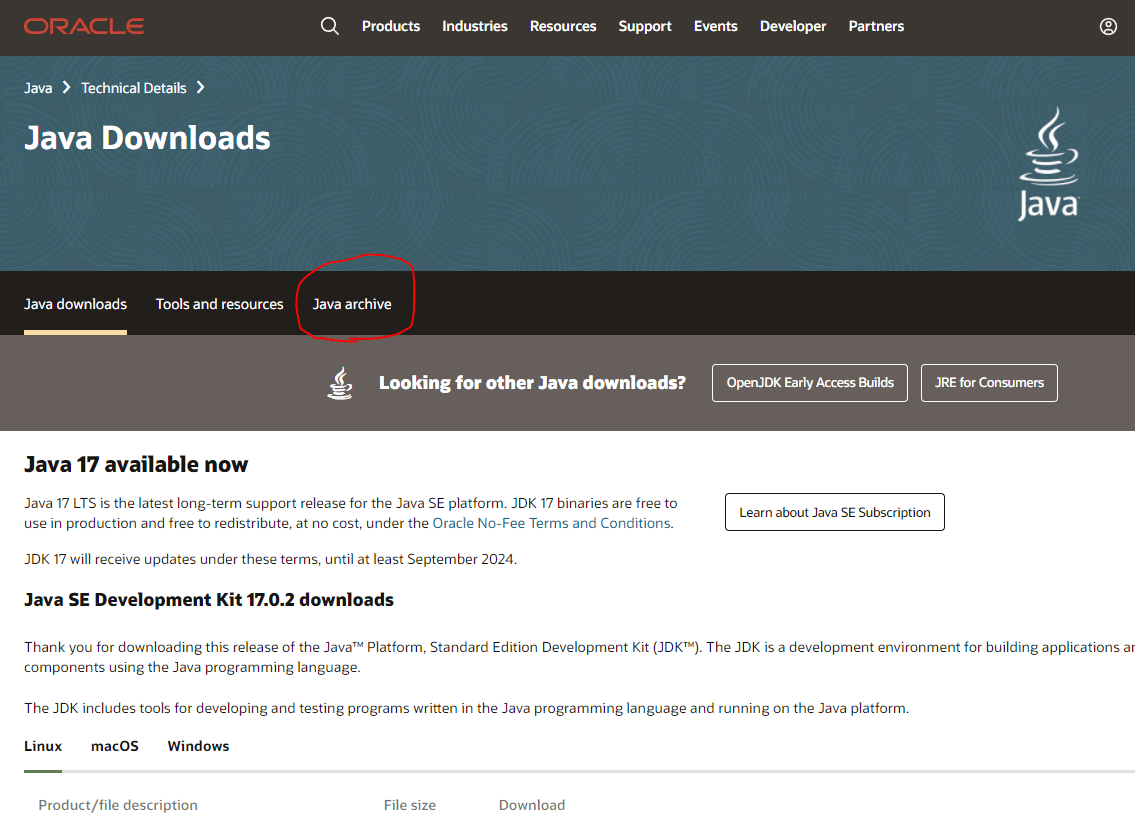Open the Developer menu
The width and height of the screenshot is (1135, 824).
793,27
